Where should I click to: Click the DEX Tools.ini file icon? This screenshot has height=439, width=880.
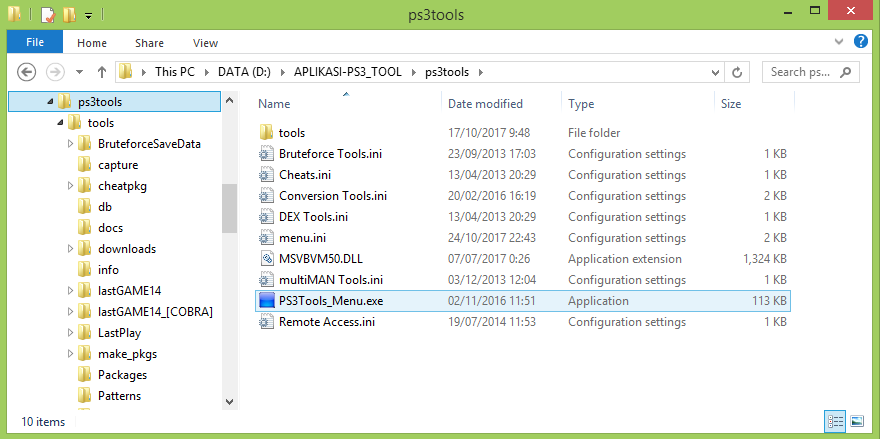[x=267, y=217]
